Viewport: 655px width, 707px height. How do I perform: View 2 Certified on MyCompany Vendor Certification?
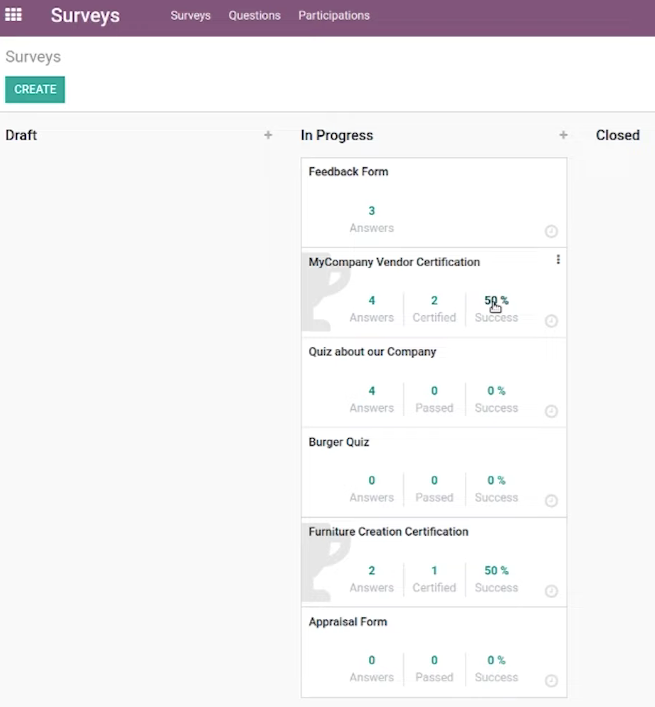(434, 309)
